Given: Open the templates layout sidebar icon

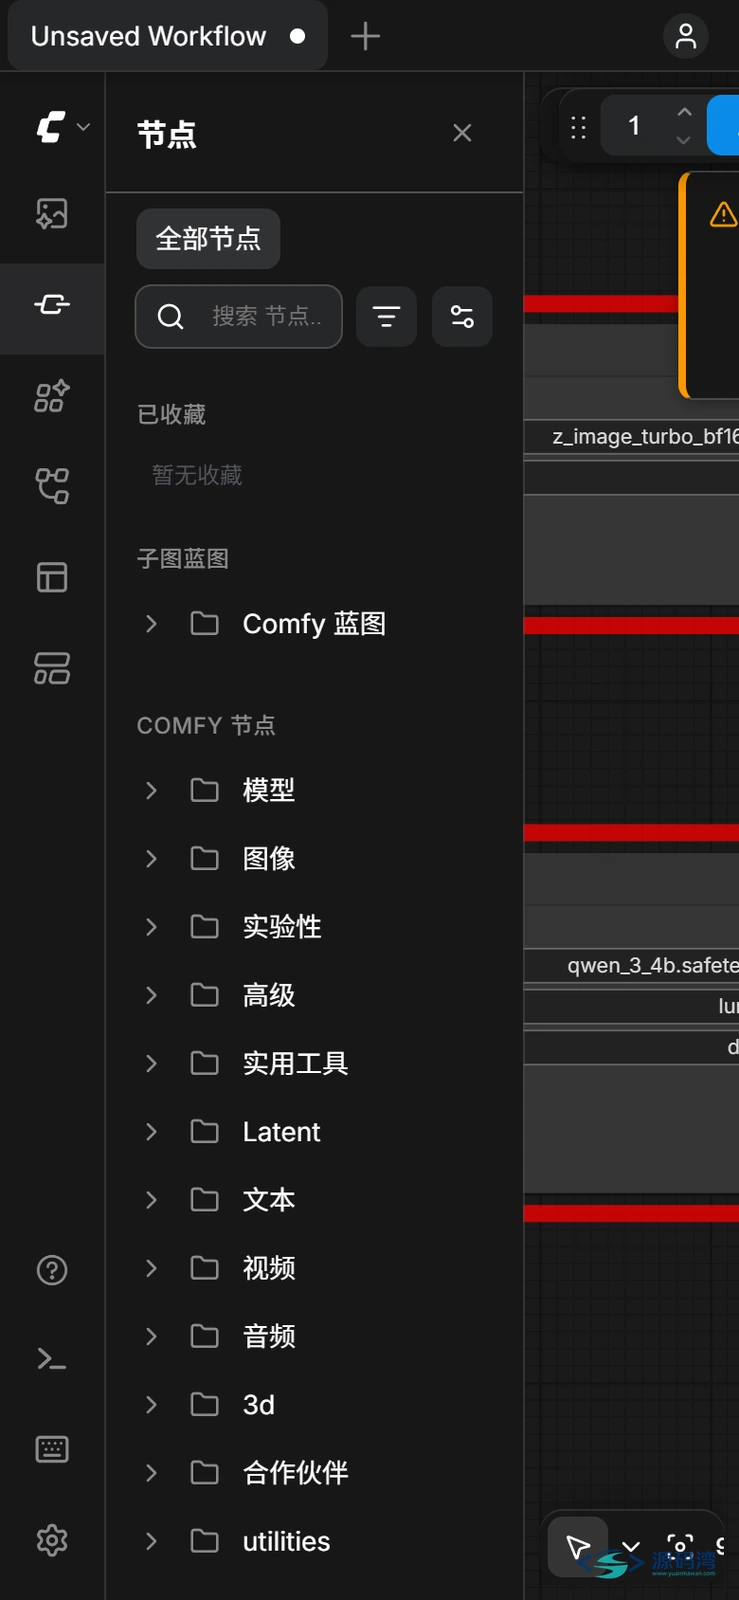Looking at the screenshot, I should [x=52, y=577].
